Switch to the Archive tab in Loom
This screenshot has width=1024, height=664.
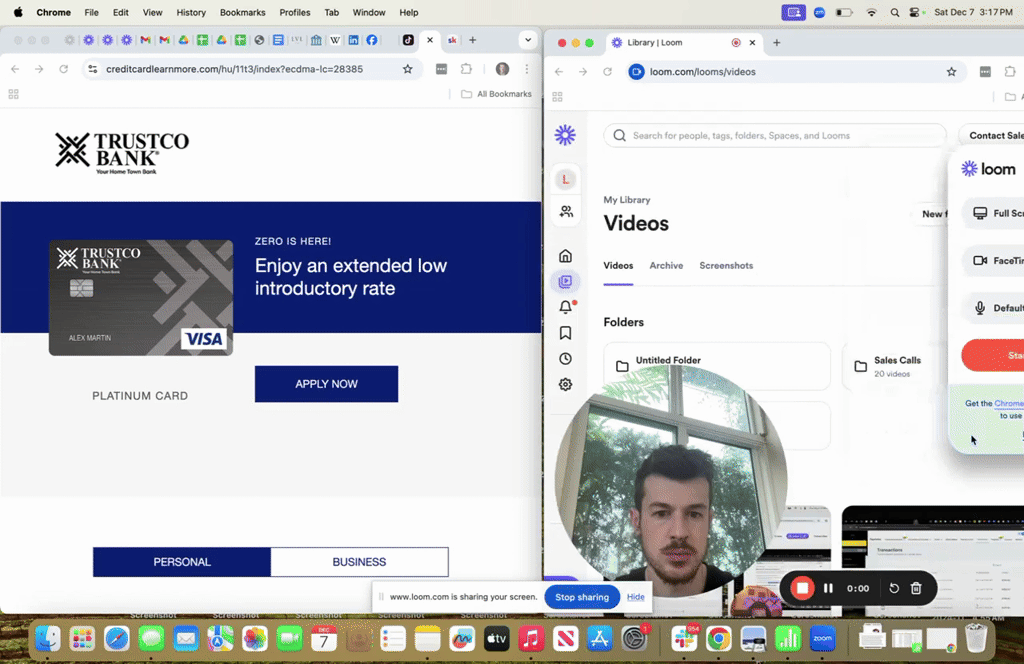[666, 266]
